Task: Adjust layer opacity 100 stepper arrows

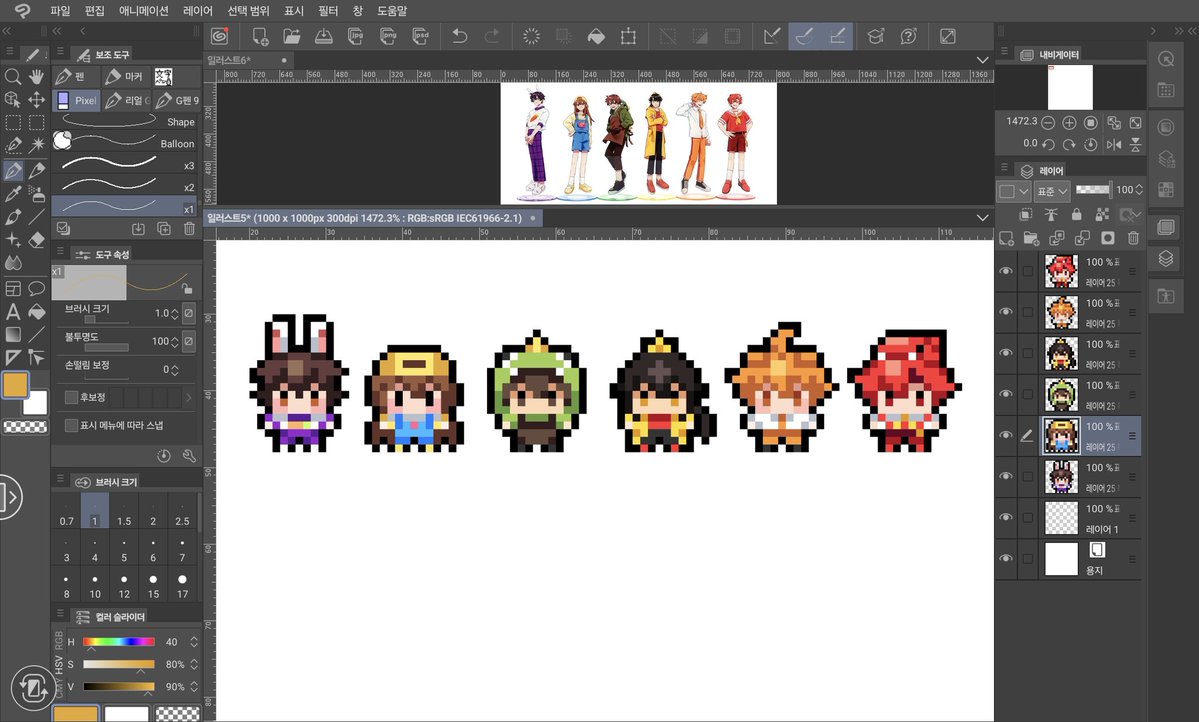Action: click(1139, 190)
